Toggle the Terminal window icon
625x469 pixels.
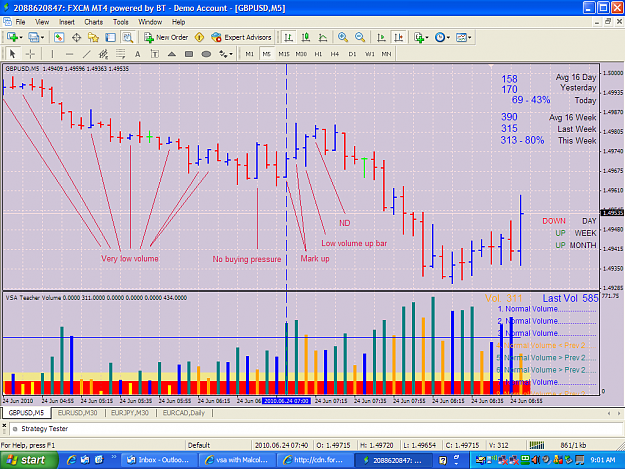(x=110, y=37)
